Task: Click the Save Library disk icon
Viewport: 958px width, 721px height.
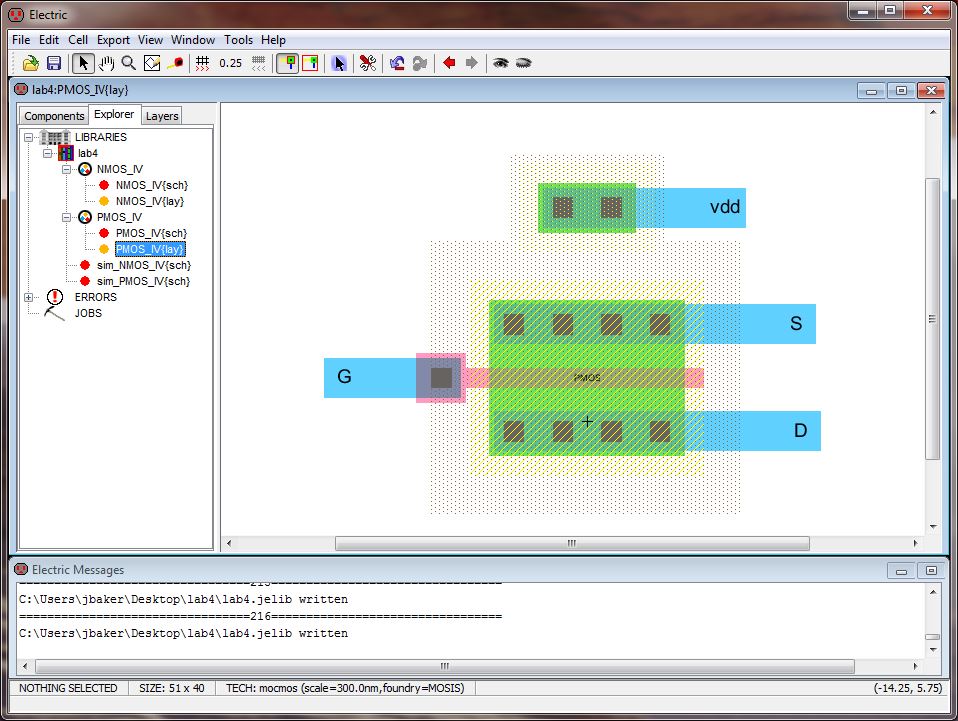Action: coord(54,63)
